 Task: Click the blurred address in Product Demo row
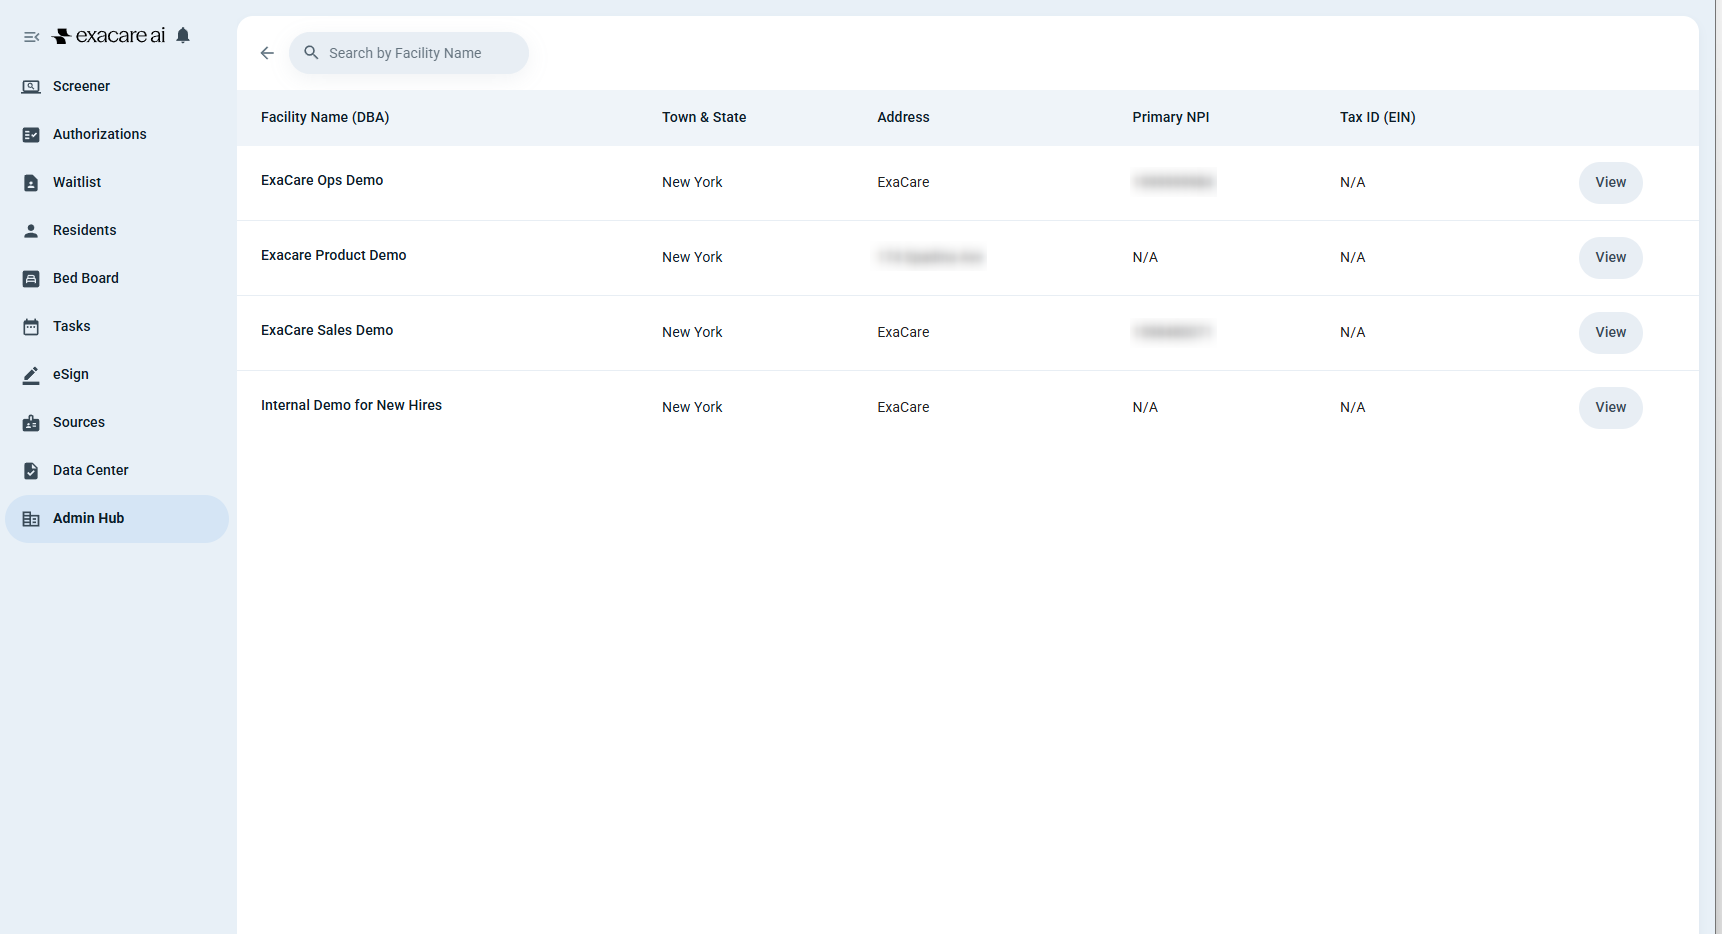coord(930,257)
